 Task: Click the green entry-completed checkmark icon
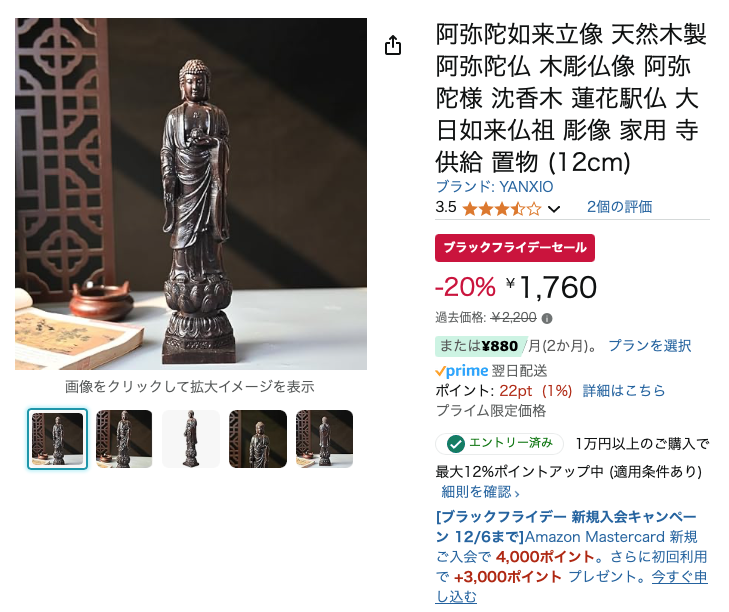[456, 444]
